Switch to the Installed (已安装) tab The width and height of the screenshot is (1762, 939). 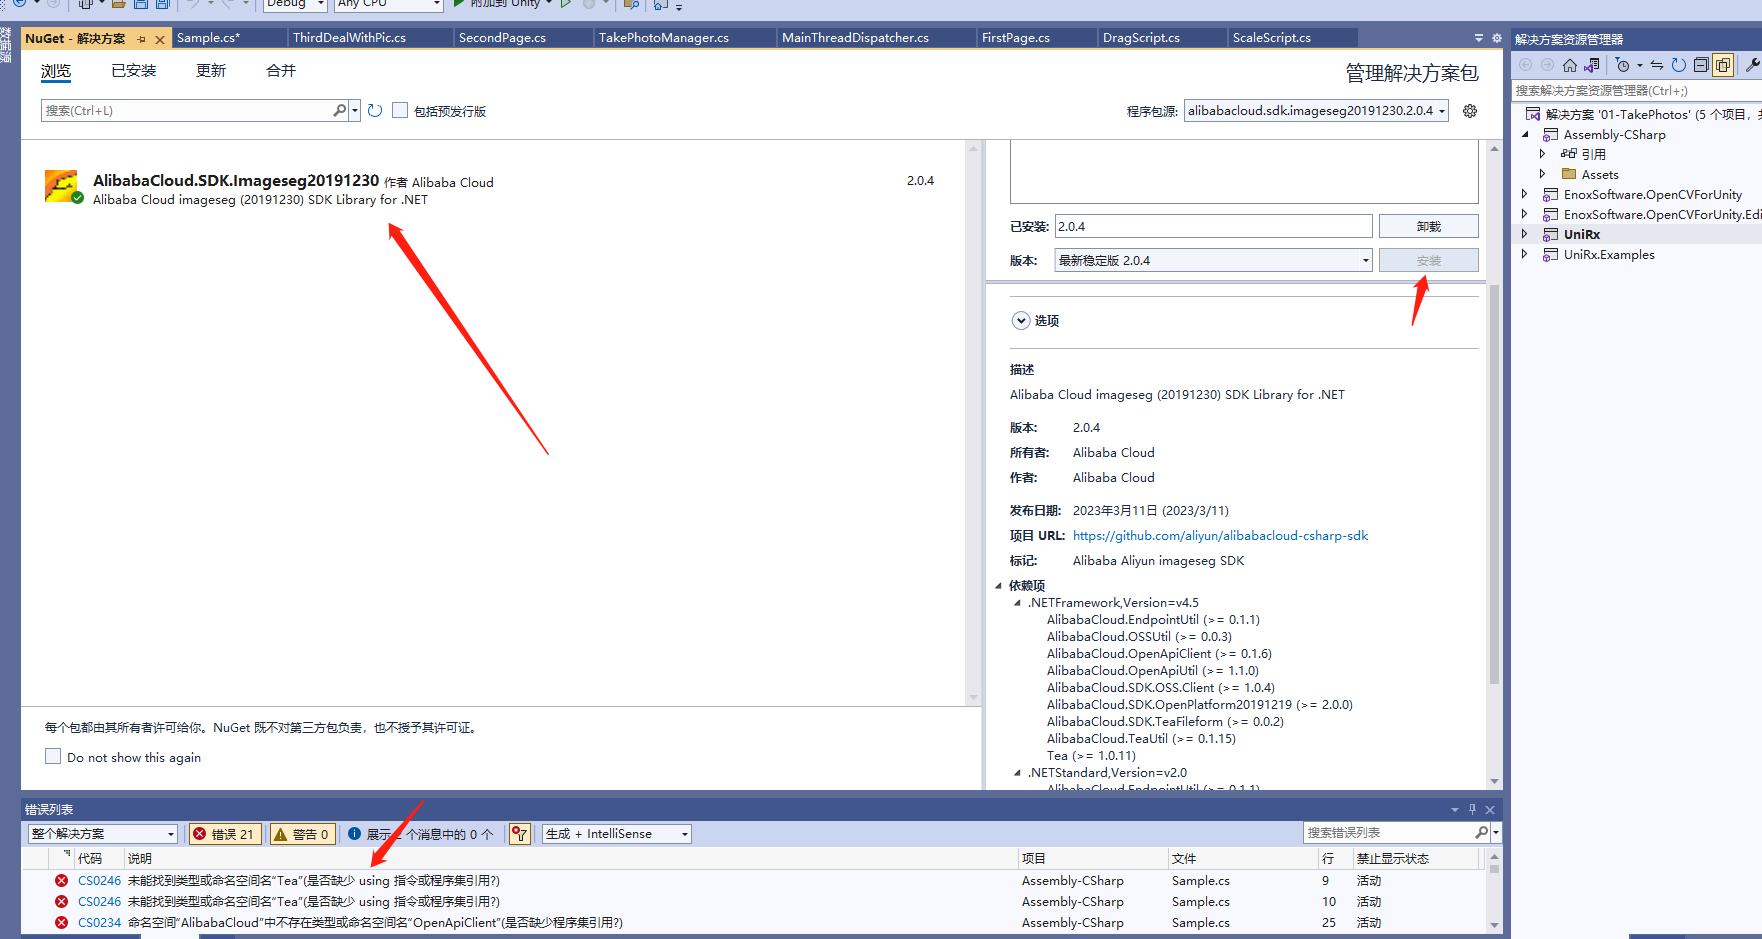(134, 71)
